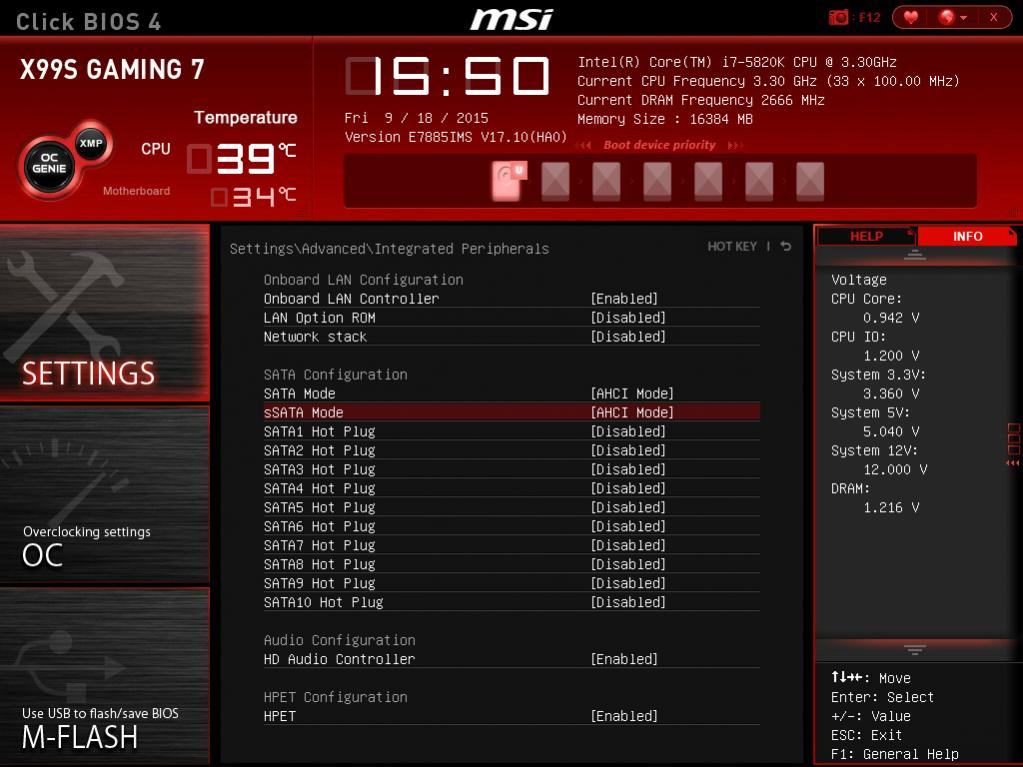Screen dimensions: 1023x767
Task: Select the second boot device priority slot
Action: (555, 180)
